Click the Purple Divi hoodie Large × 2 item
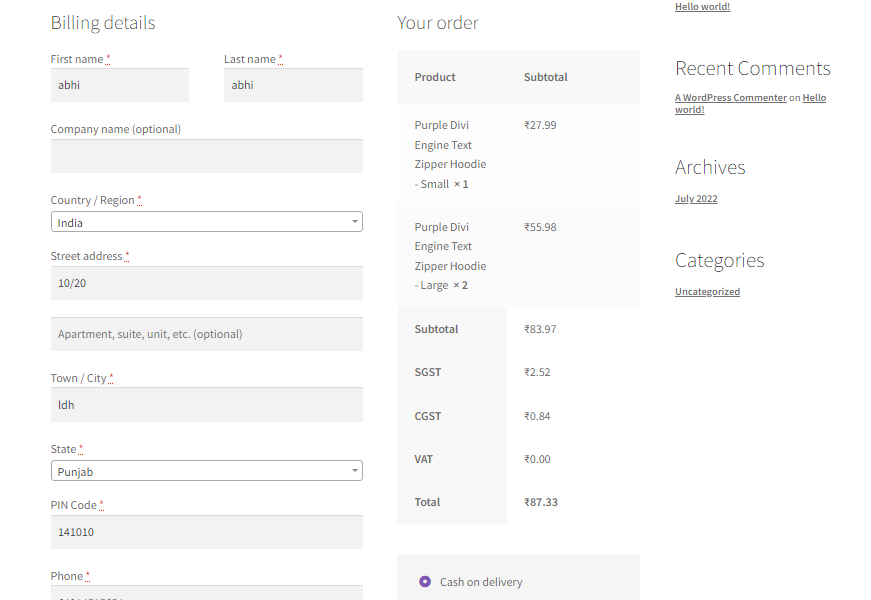This screenshot has height=600, width=871. tap(450, 256)
